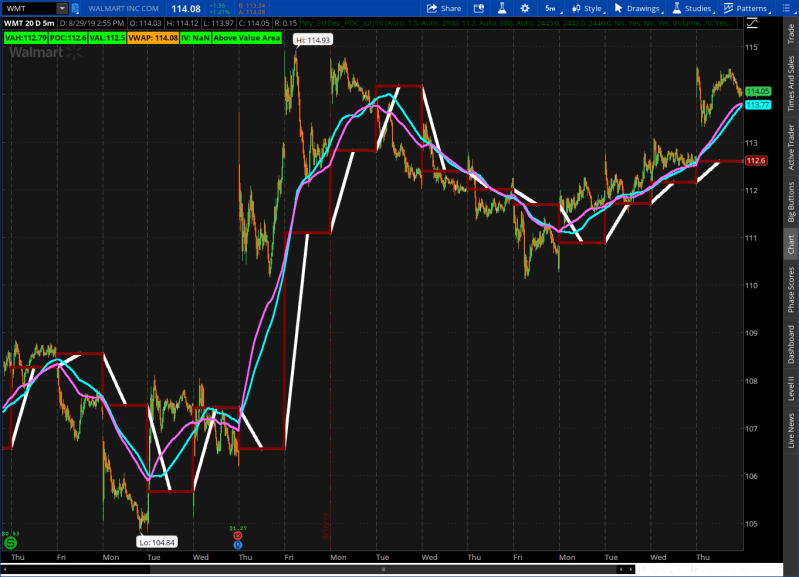Viewport: 799px width, 577px height.
Task: Open the symbol dropdown arrow next to WMT
Action: click(x=62, y=8)
